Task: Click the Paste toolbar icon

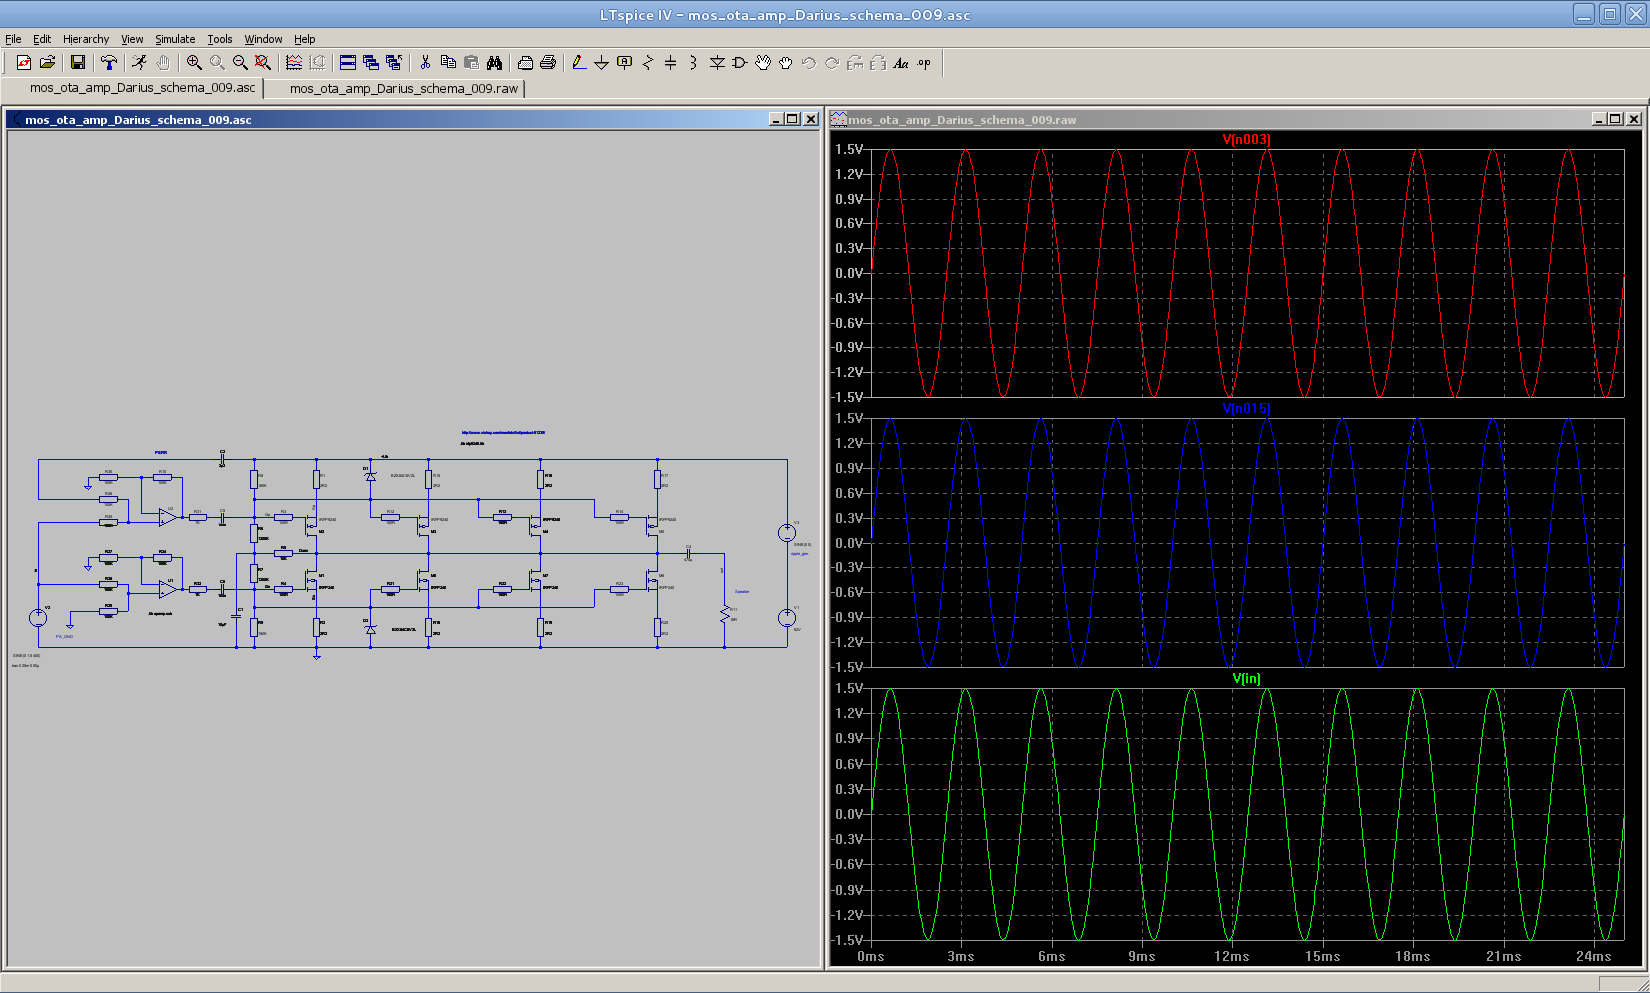Action: click(471, 62)
